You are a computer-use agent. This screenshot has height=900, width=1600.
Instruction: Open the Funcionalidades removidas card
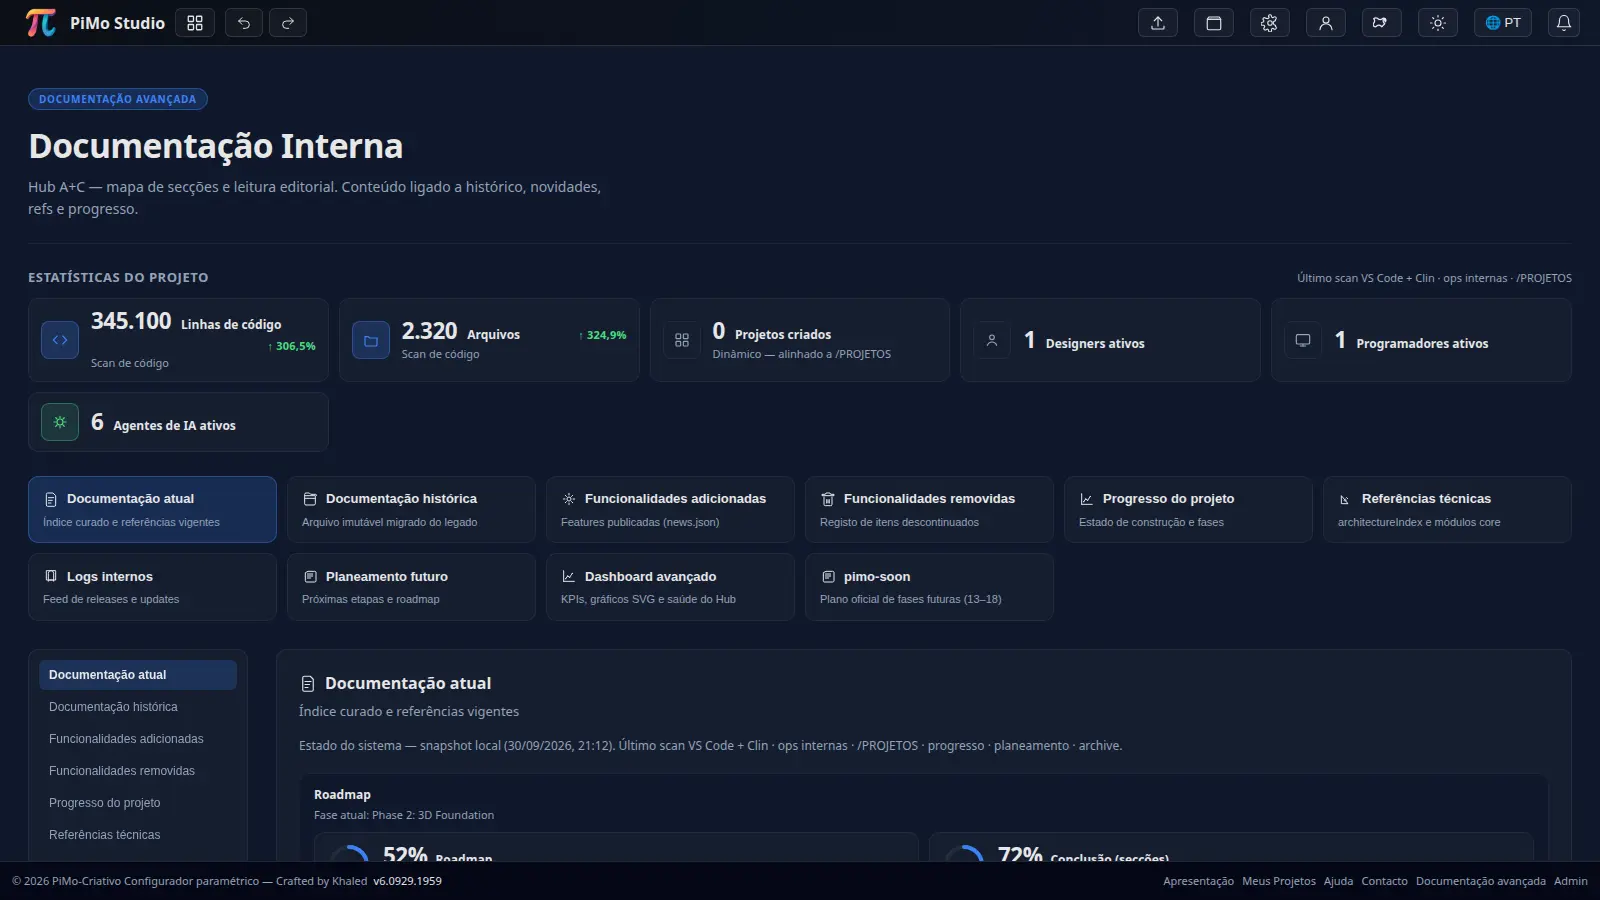coord(929,509)
